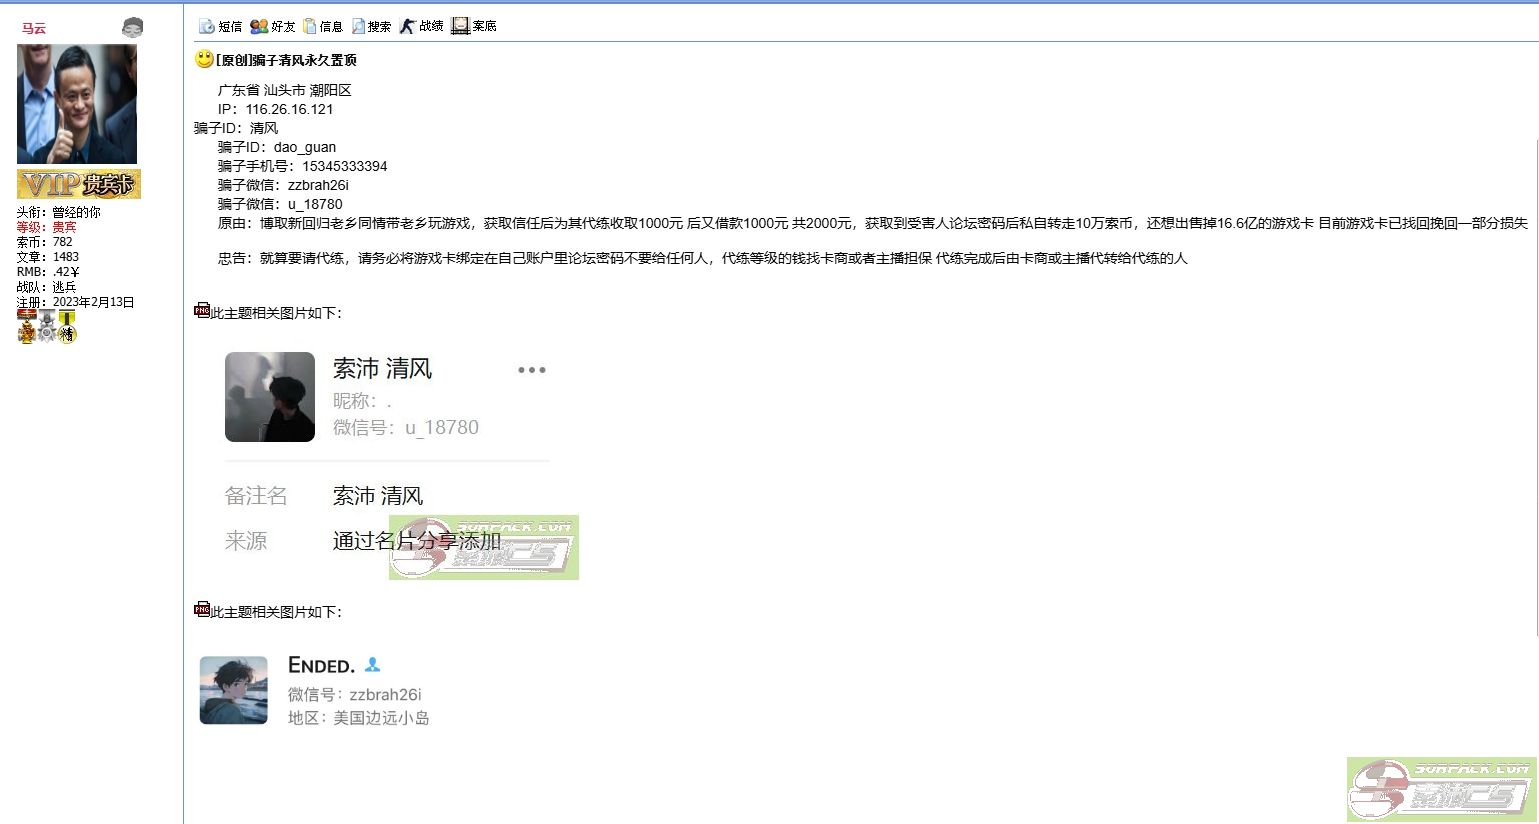Click the silver medal badge
1539x824 pixels.
coord(47,326)
